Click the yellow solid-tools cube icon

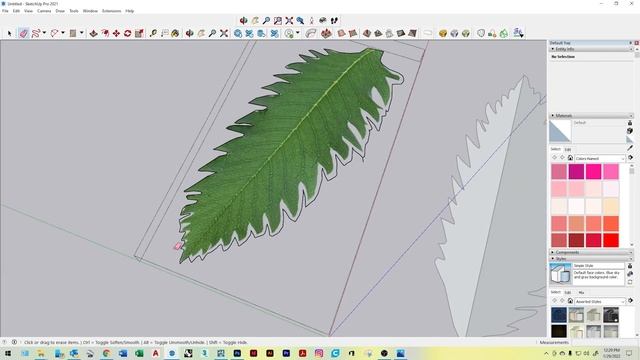point(443,33)
